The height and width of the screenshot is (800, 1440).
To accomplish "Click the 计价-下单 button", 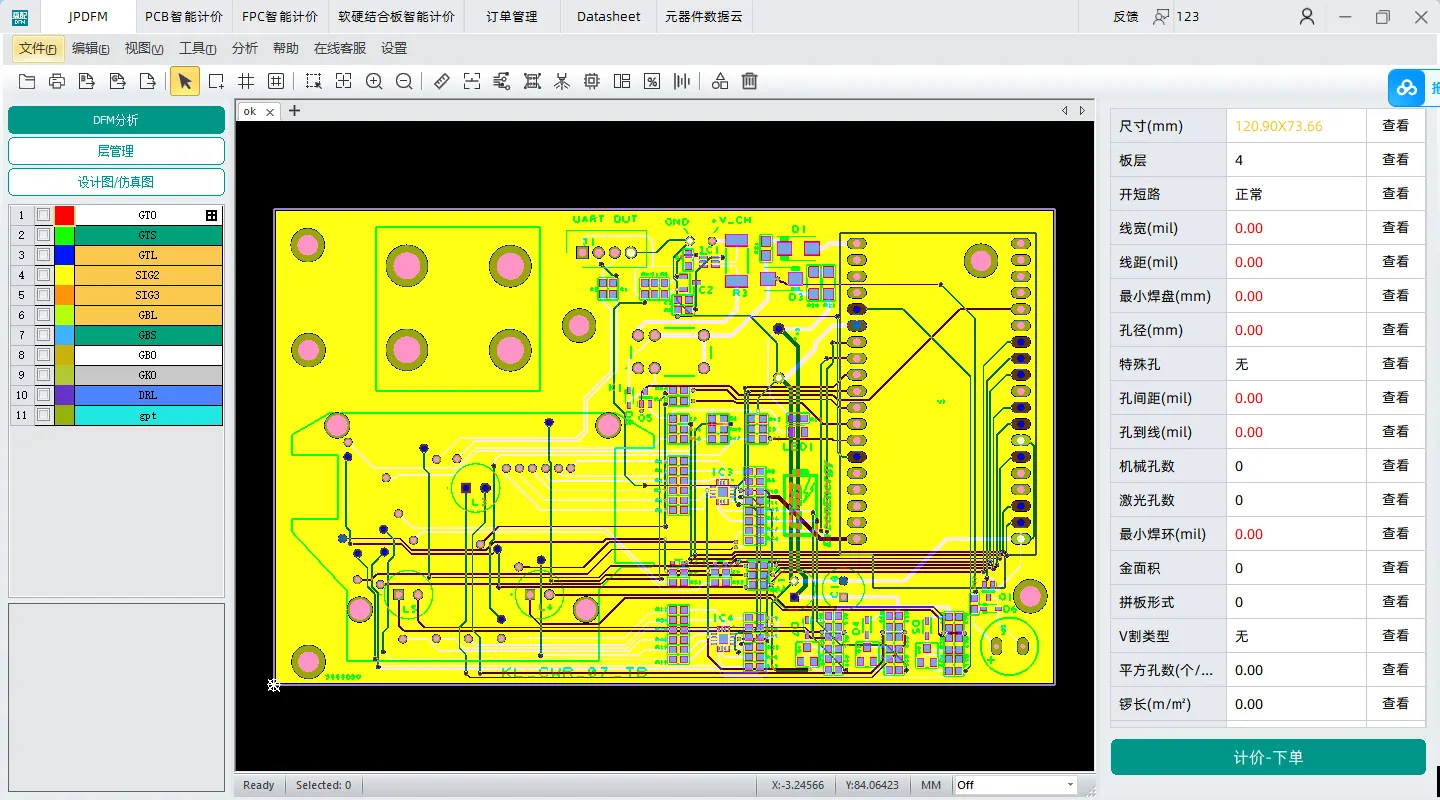I will [x=1268, y=757].
